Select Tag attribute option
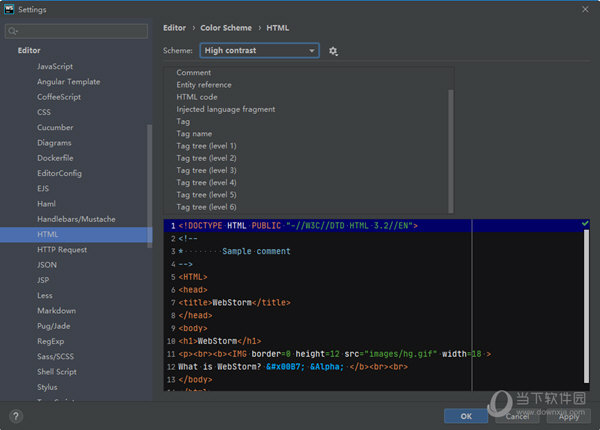The image size is (600, 430). point(183,122)
